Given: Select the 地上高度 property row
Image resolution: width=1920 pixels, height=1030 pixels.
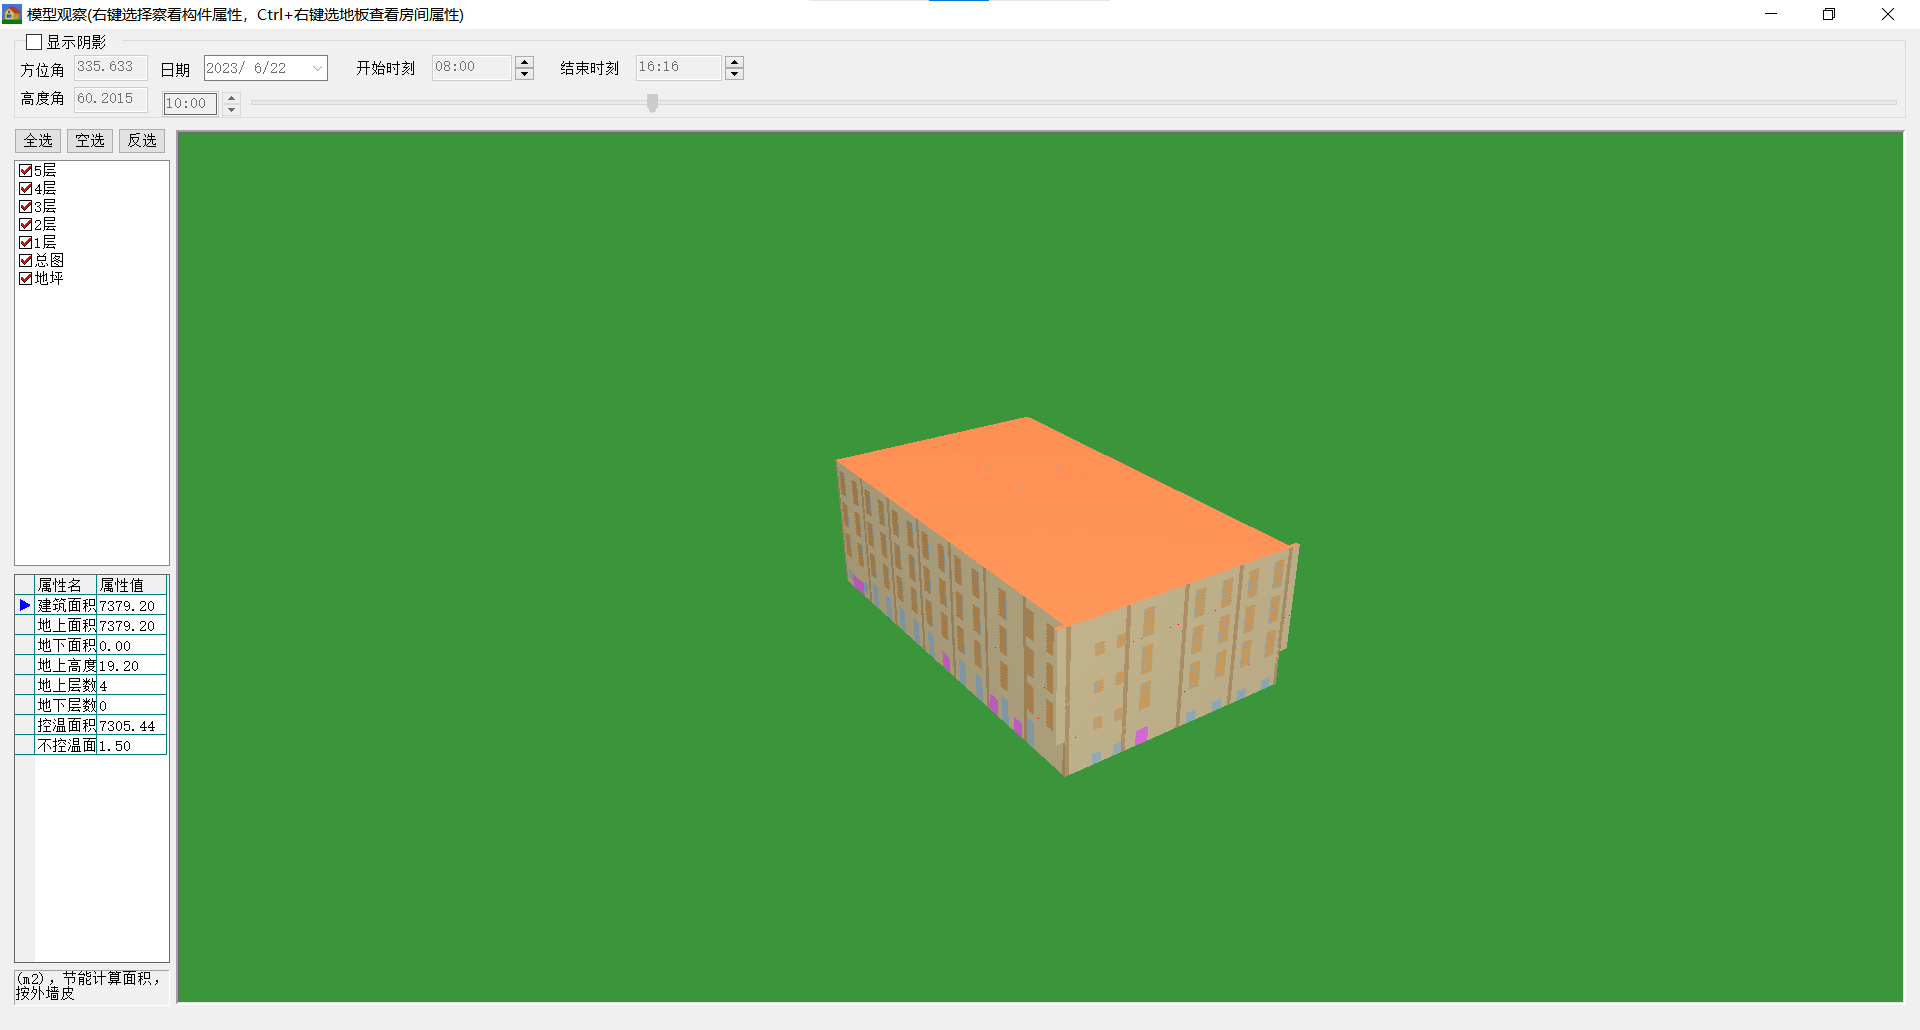Looking at the screenshot, I should (66, 666).
